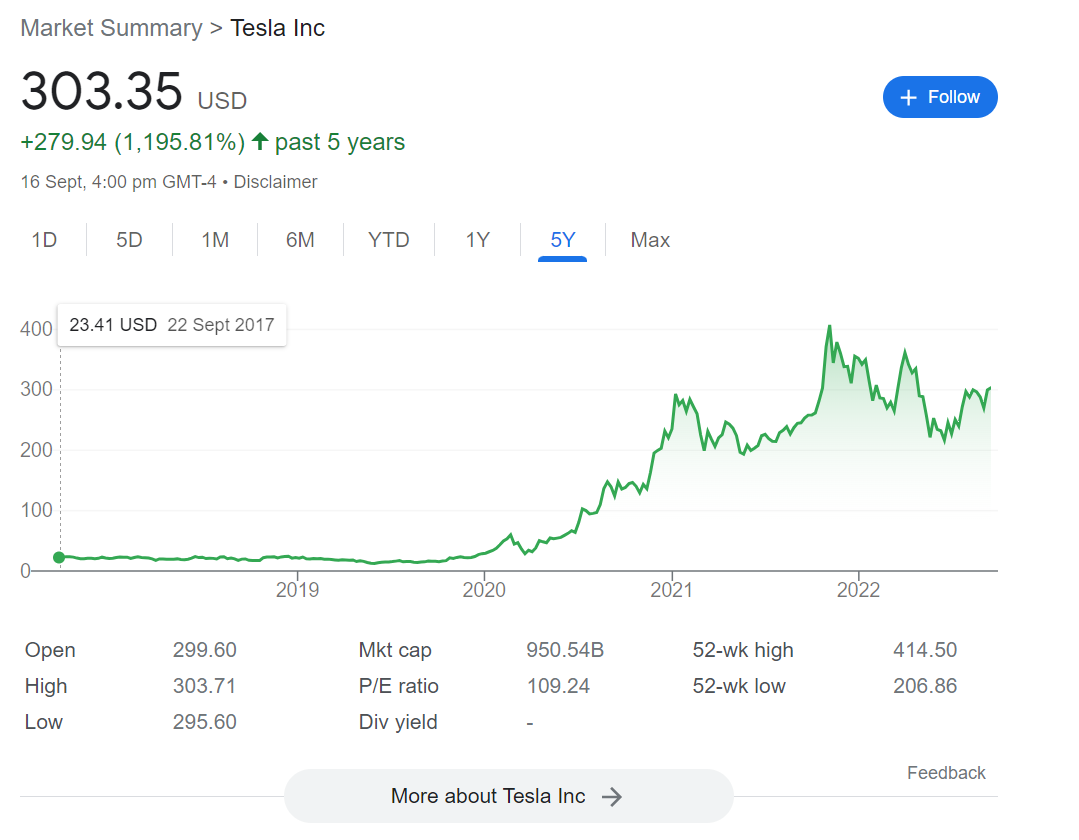Open the Market Summary breadcrumb link
Viewport: 1079px width, 840px height.
[111, 28]
